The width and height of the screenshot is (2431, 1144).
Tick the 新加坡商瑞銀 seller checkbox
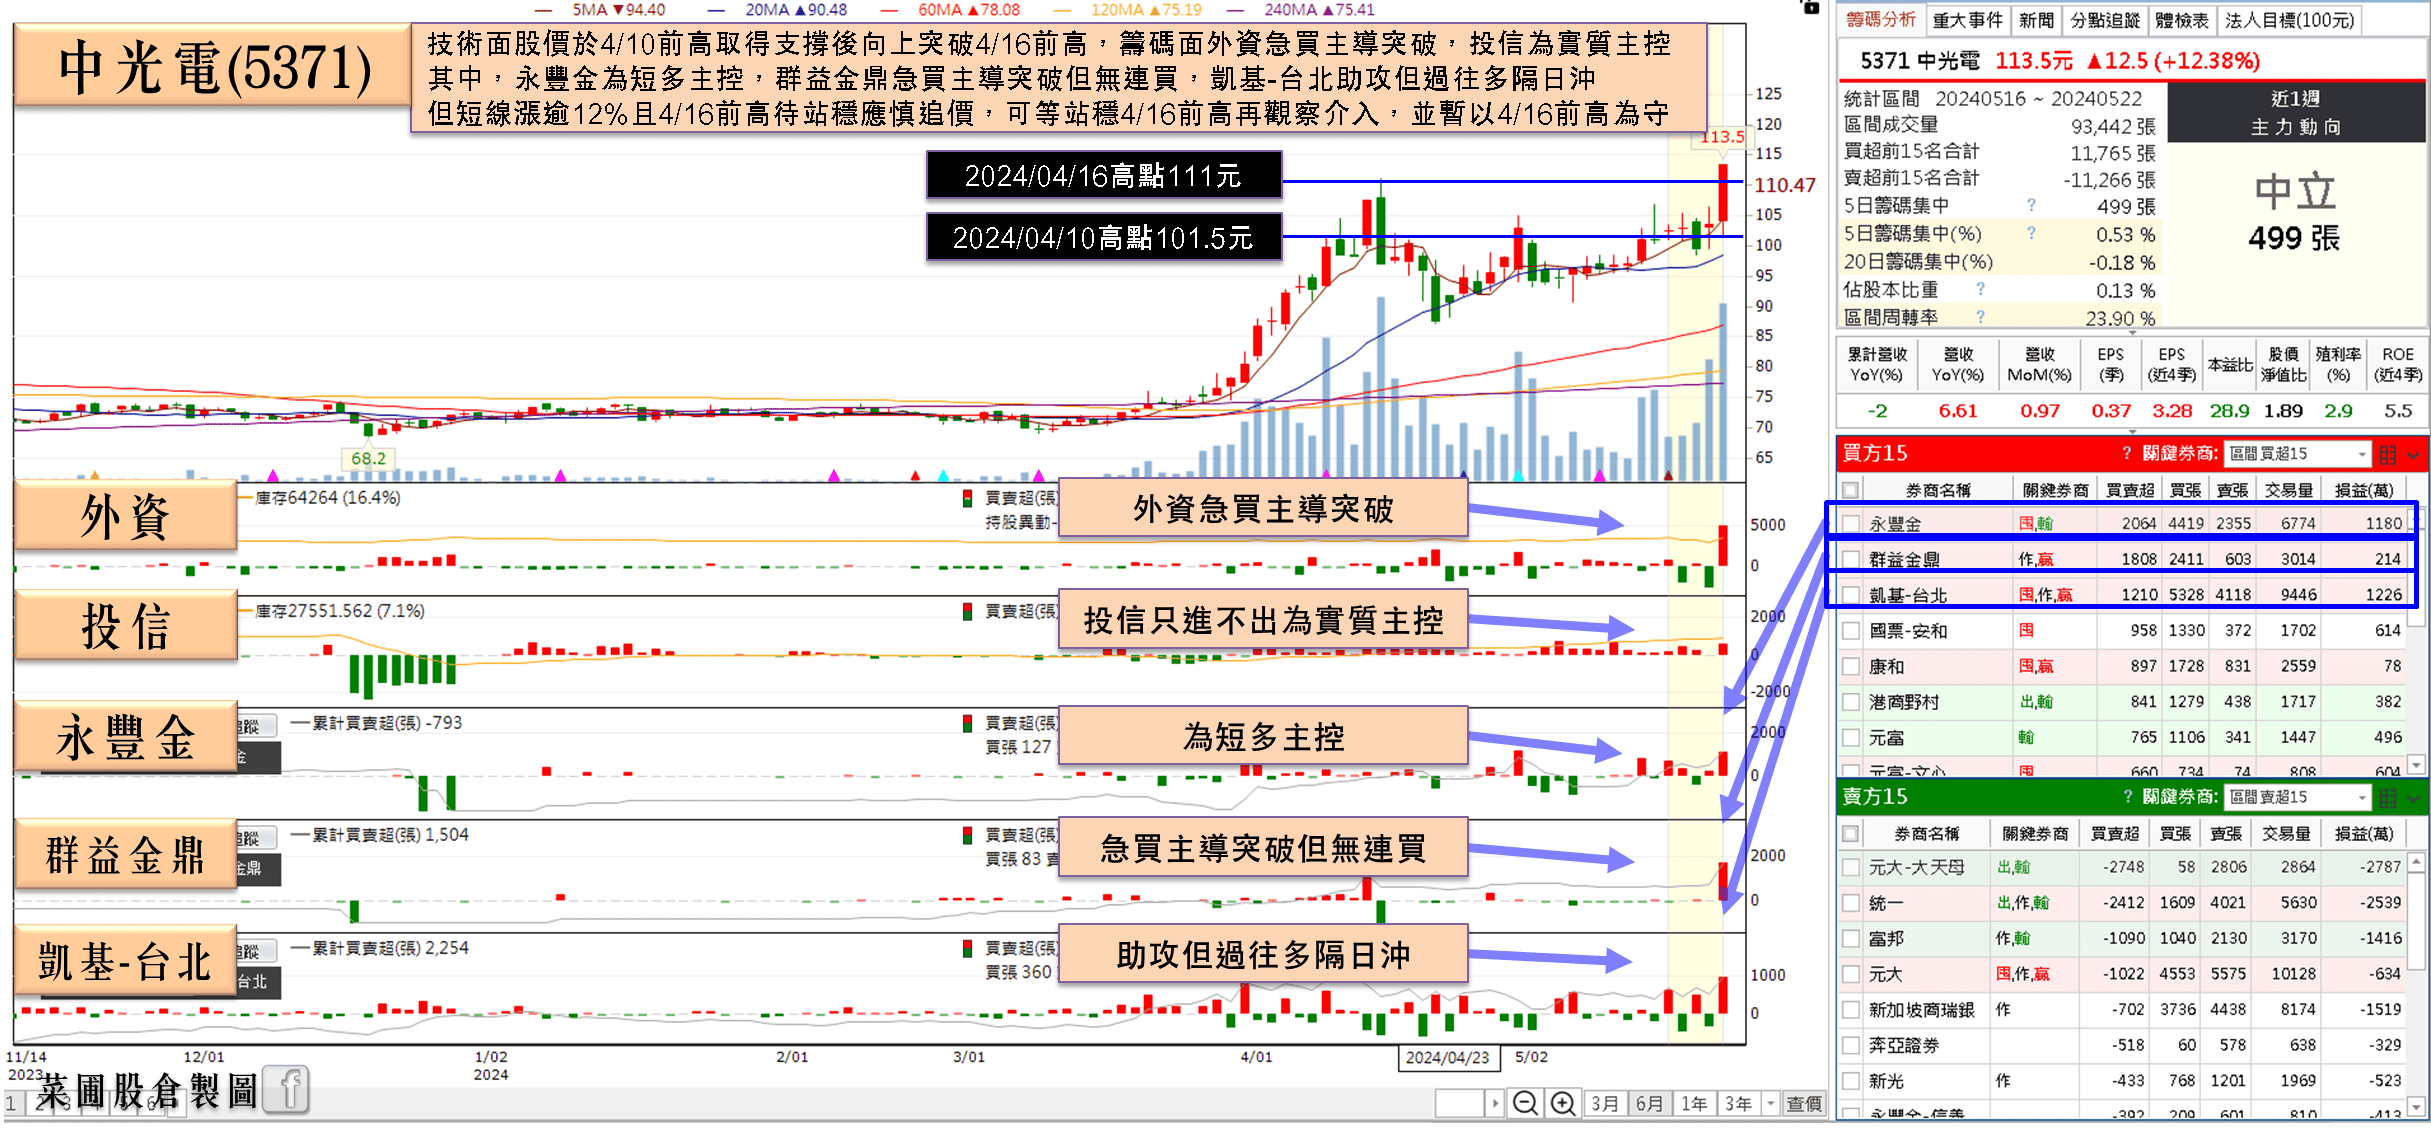pyautogui.click(x=1851, y=1010)
